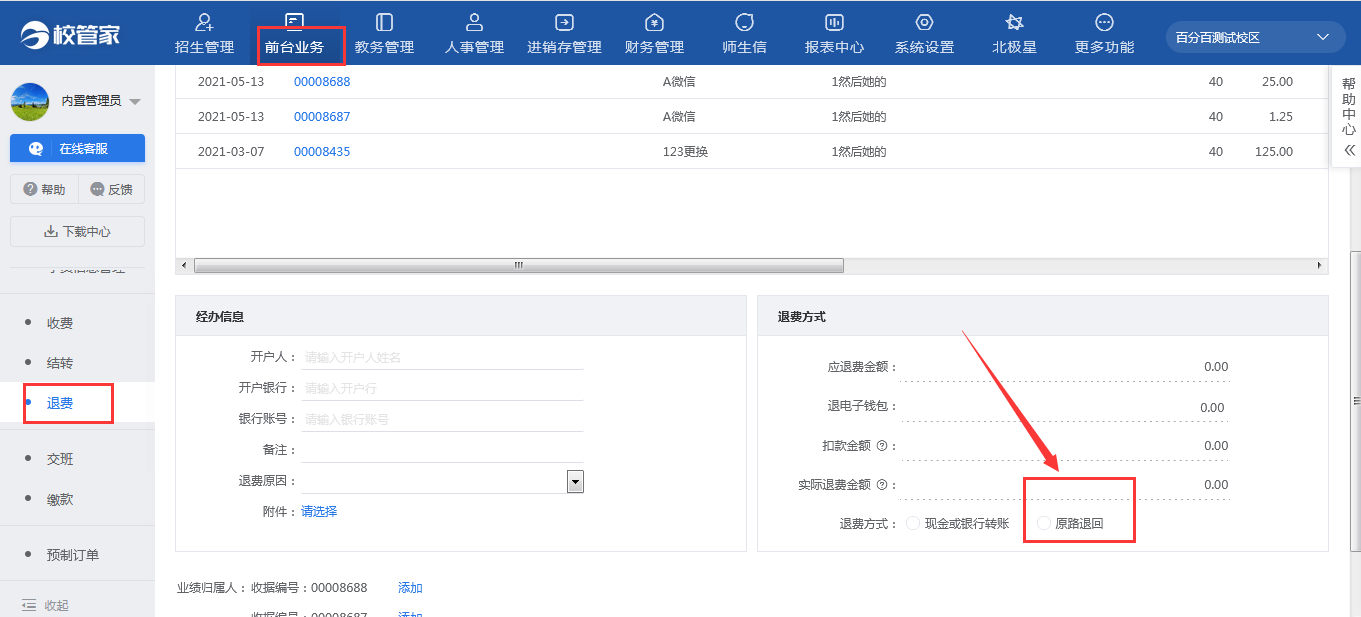Focus the 银行账号 field
The image size is (1361, 617).
tap(442, 419)
